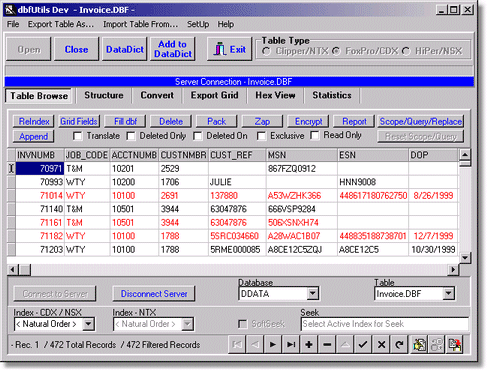
Task: Toggle the Deleted Only checkbox
Action: tap(131, 136)
